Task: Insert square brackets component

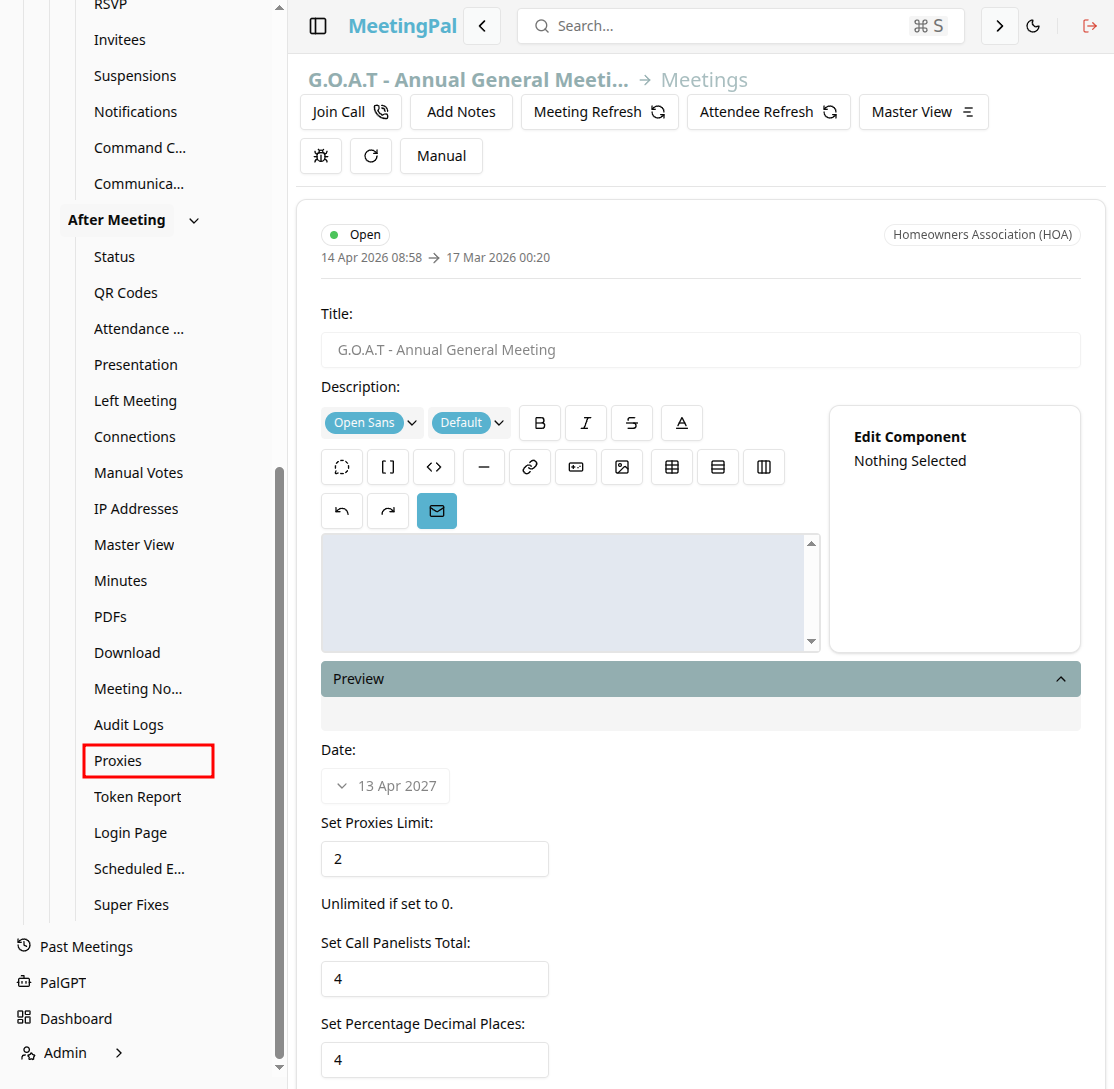Action: (x=388, y=467)
